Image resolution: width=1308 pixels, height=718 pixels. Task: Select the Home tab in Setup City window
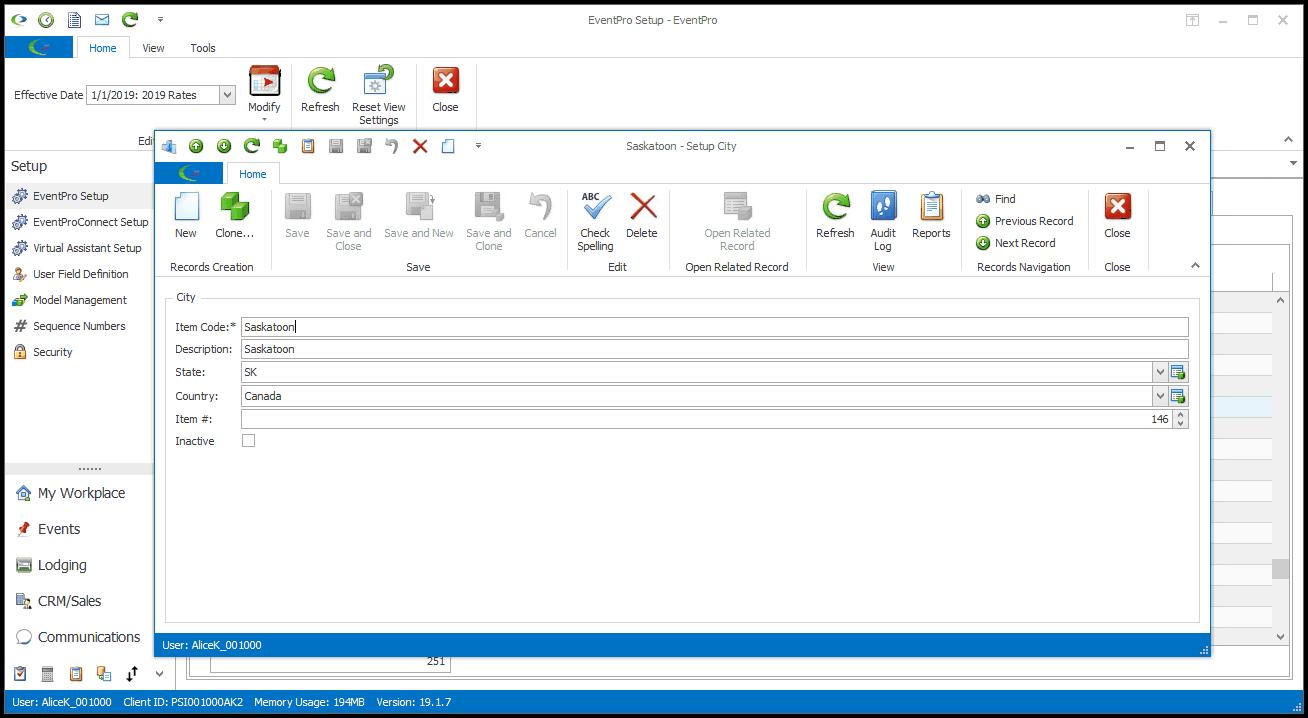point(253,174)
